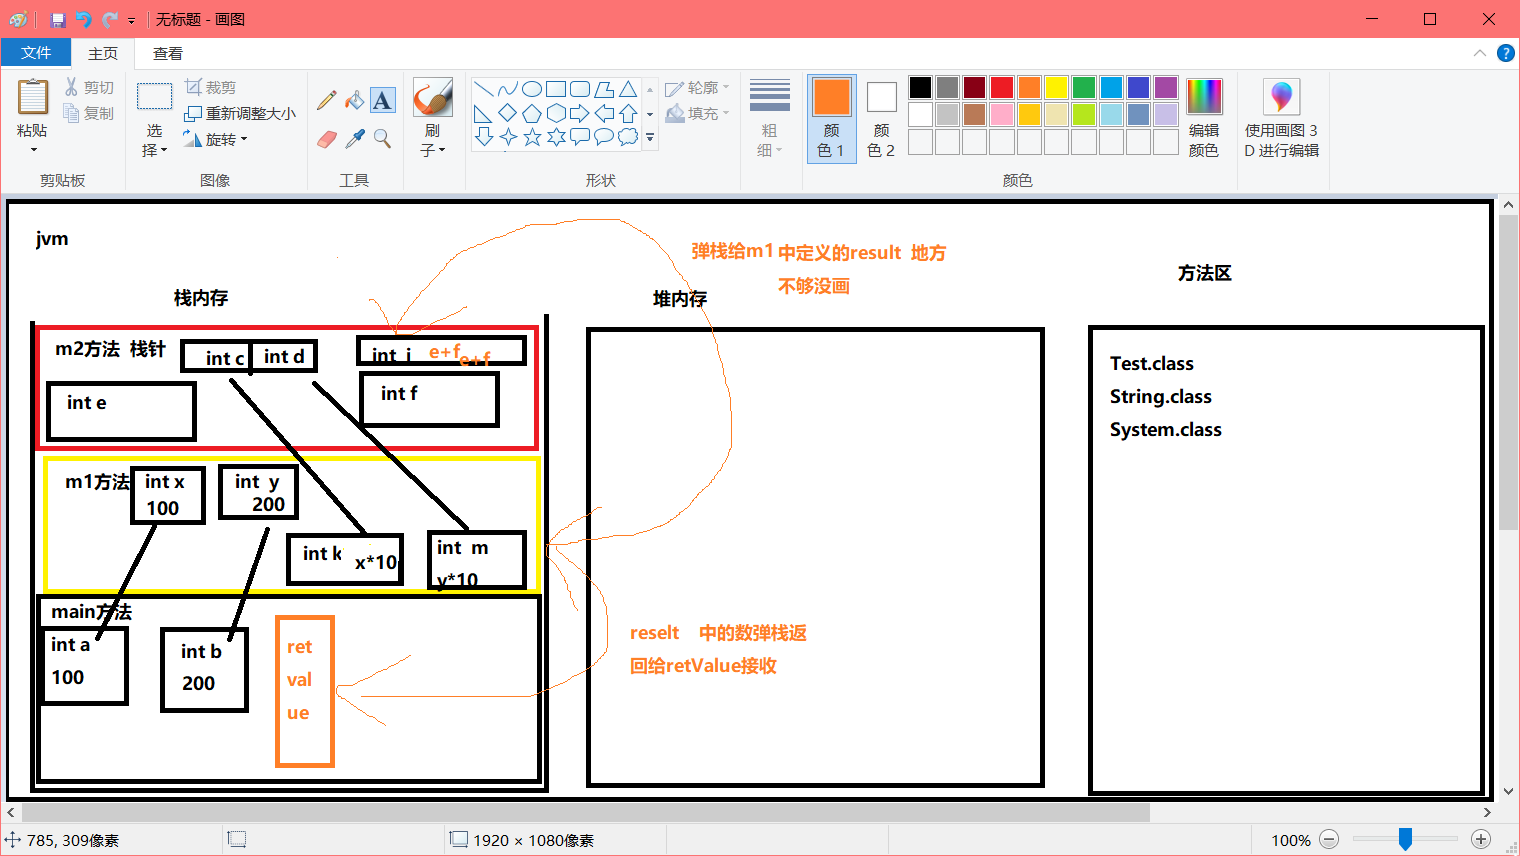Image resolution: width=1520 pixels, height=856 pixels.
Task: Open Paint help with the question mark
Action: [1505, 53]
